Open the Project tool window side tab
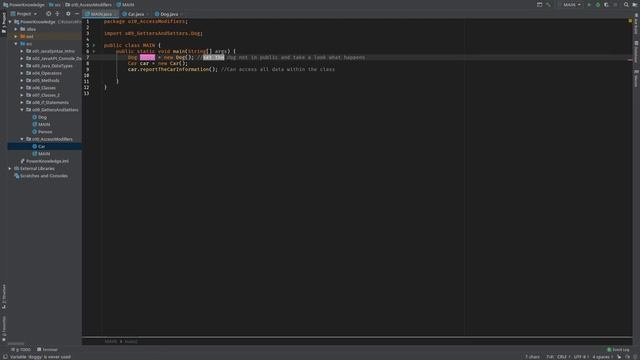This screenshot has width=640, height=360. click(4, 23)
